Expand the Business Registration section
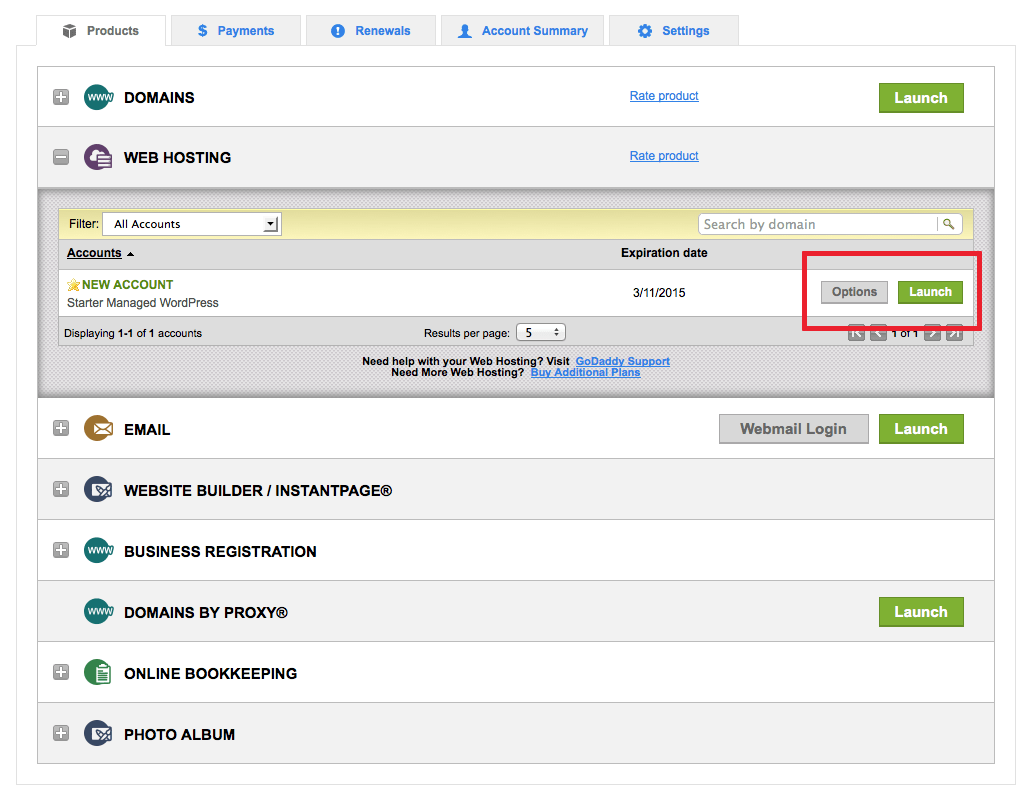The width and height of the screenshot is (1034, 801). [x=61, y=550]
